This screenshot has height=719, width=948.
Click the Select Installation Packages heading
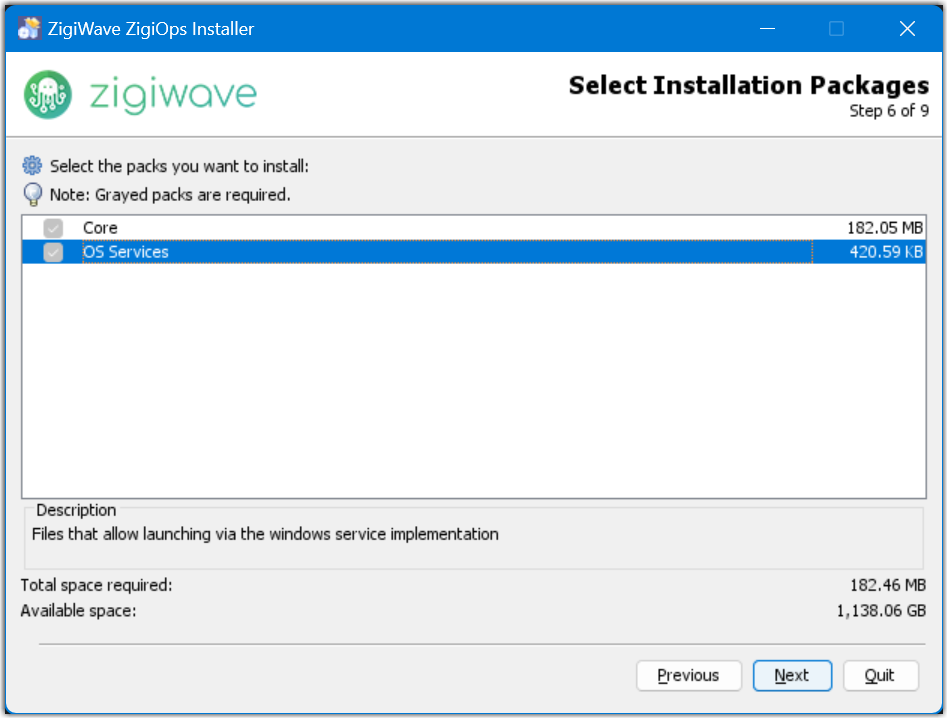tap(748, 86)
